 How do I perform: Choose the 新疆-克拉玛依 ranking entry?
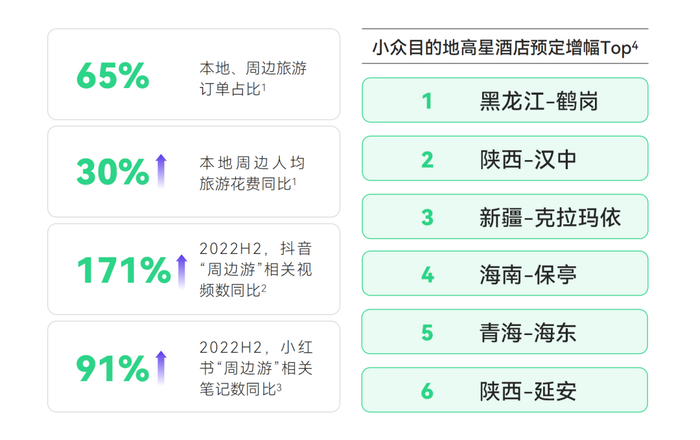pos(504,217)
